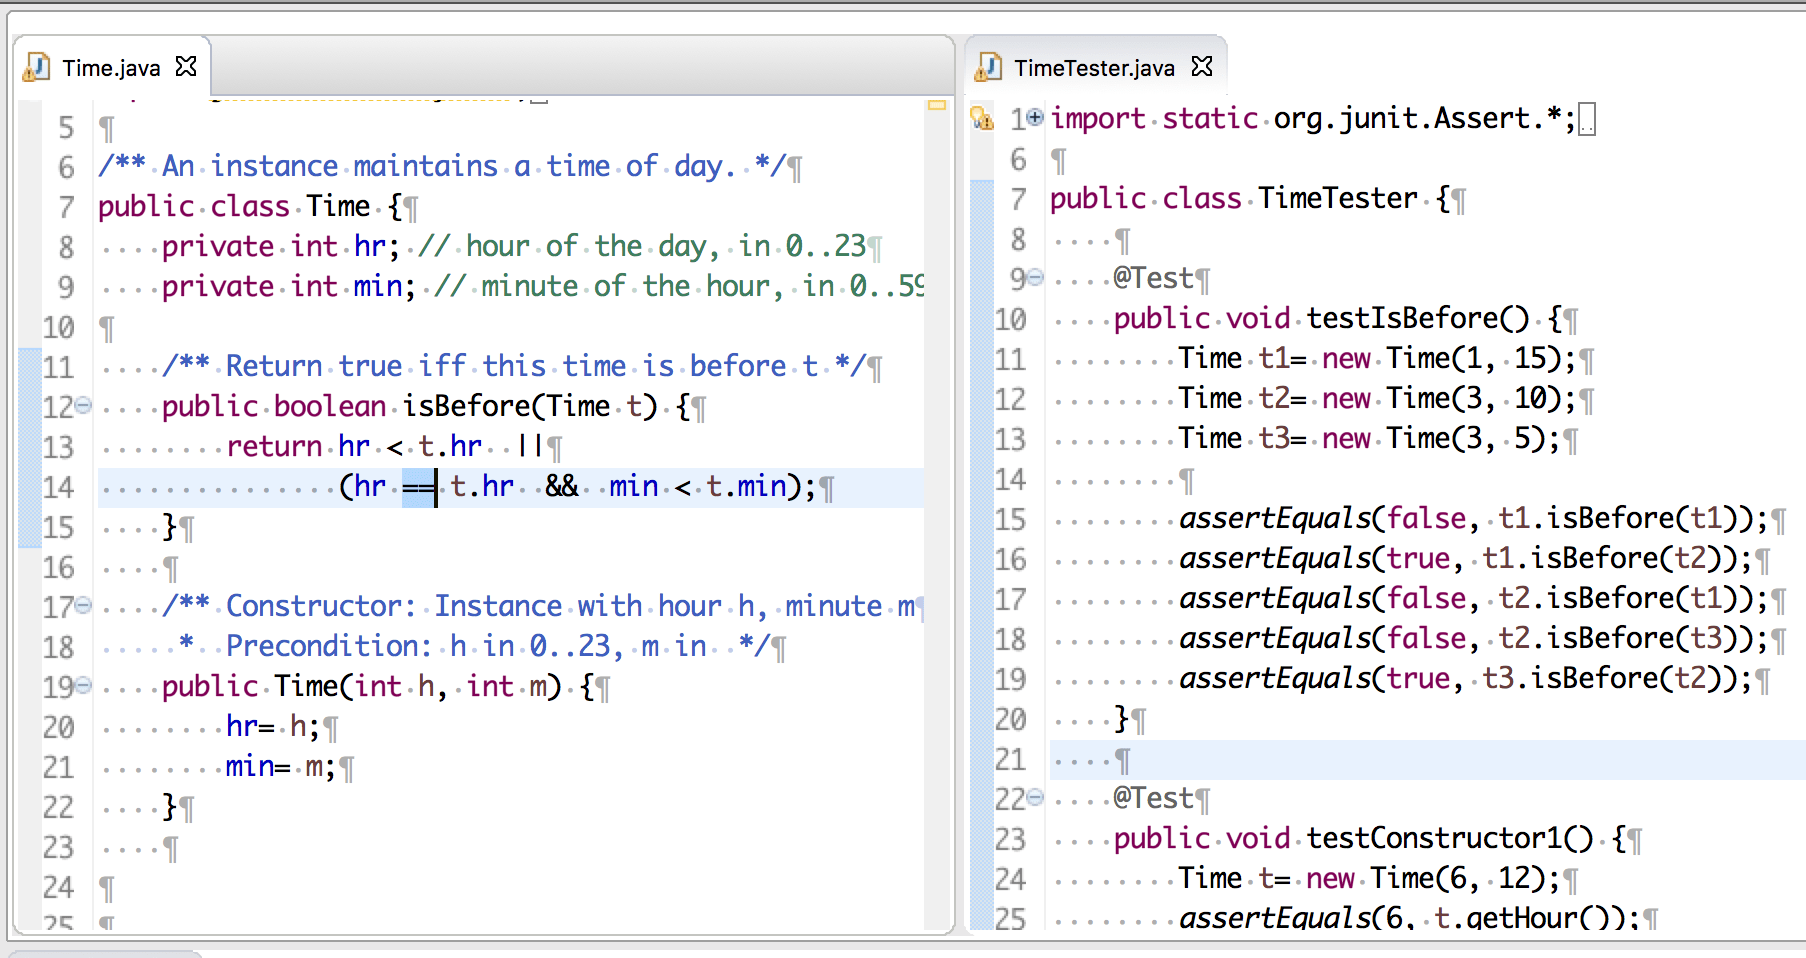Click the Java file icon on the Time.java tab

pos(38,67)
